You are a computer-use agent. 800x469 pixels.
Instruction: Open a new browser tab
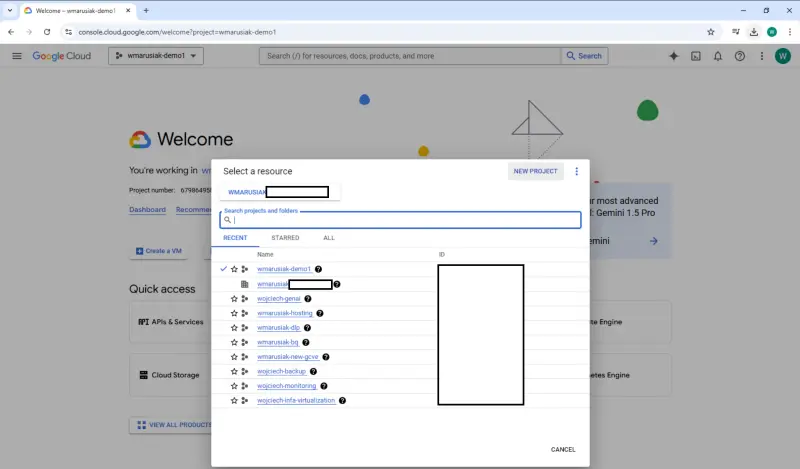[x=146, y=10]
